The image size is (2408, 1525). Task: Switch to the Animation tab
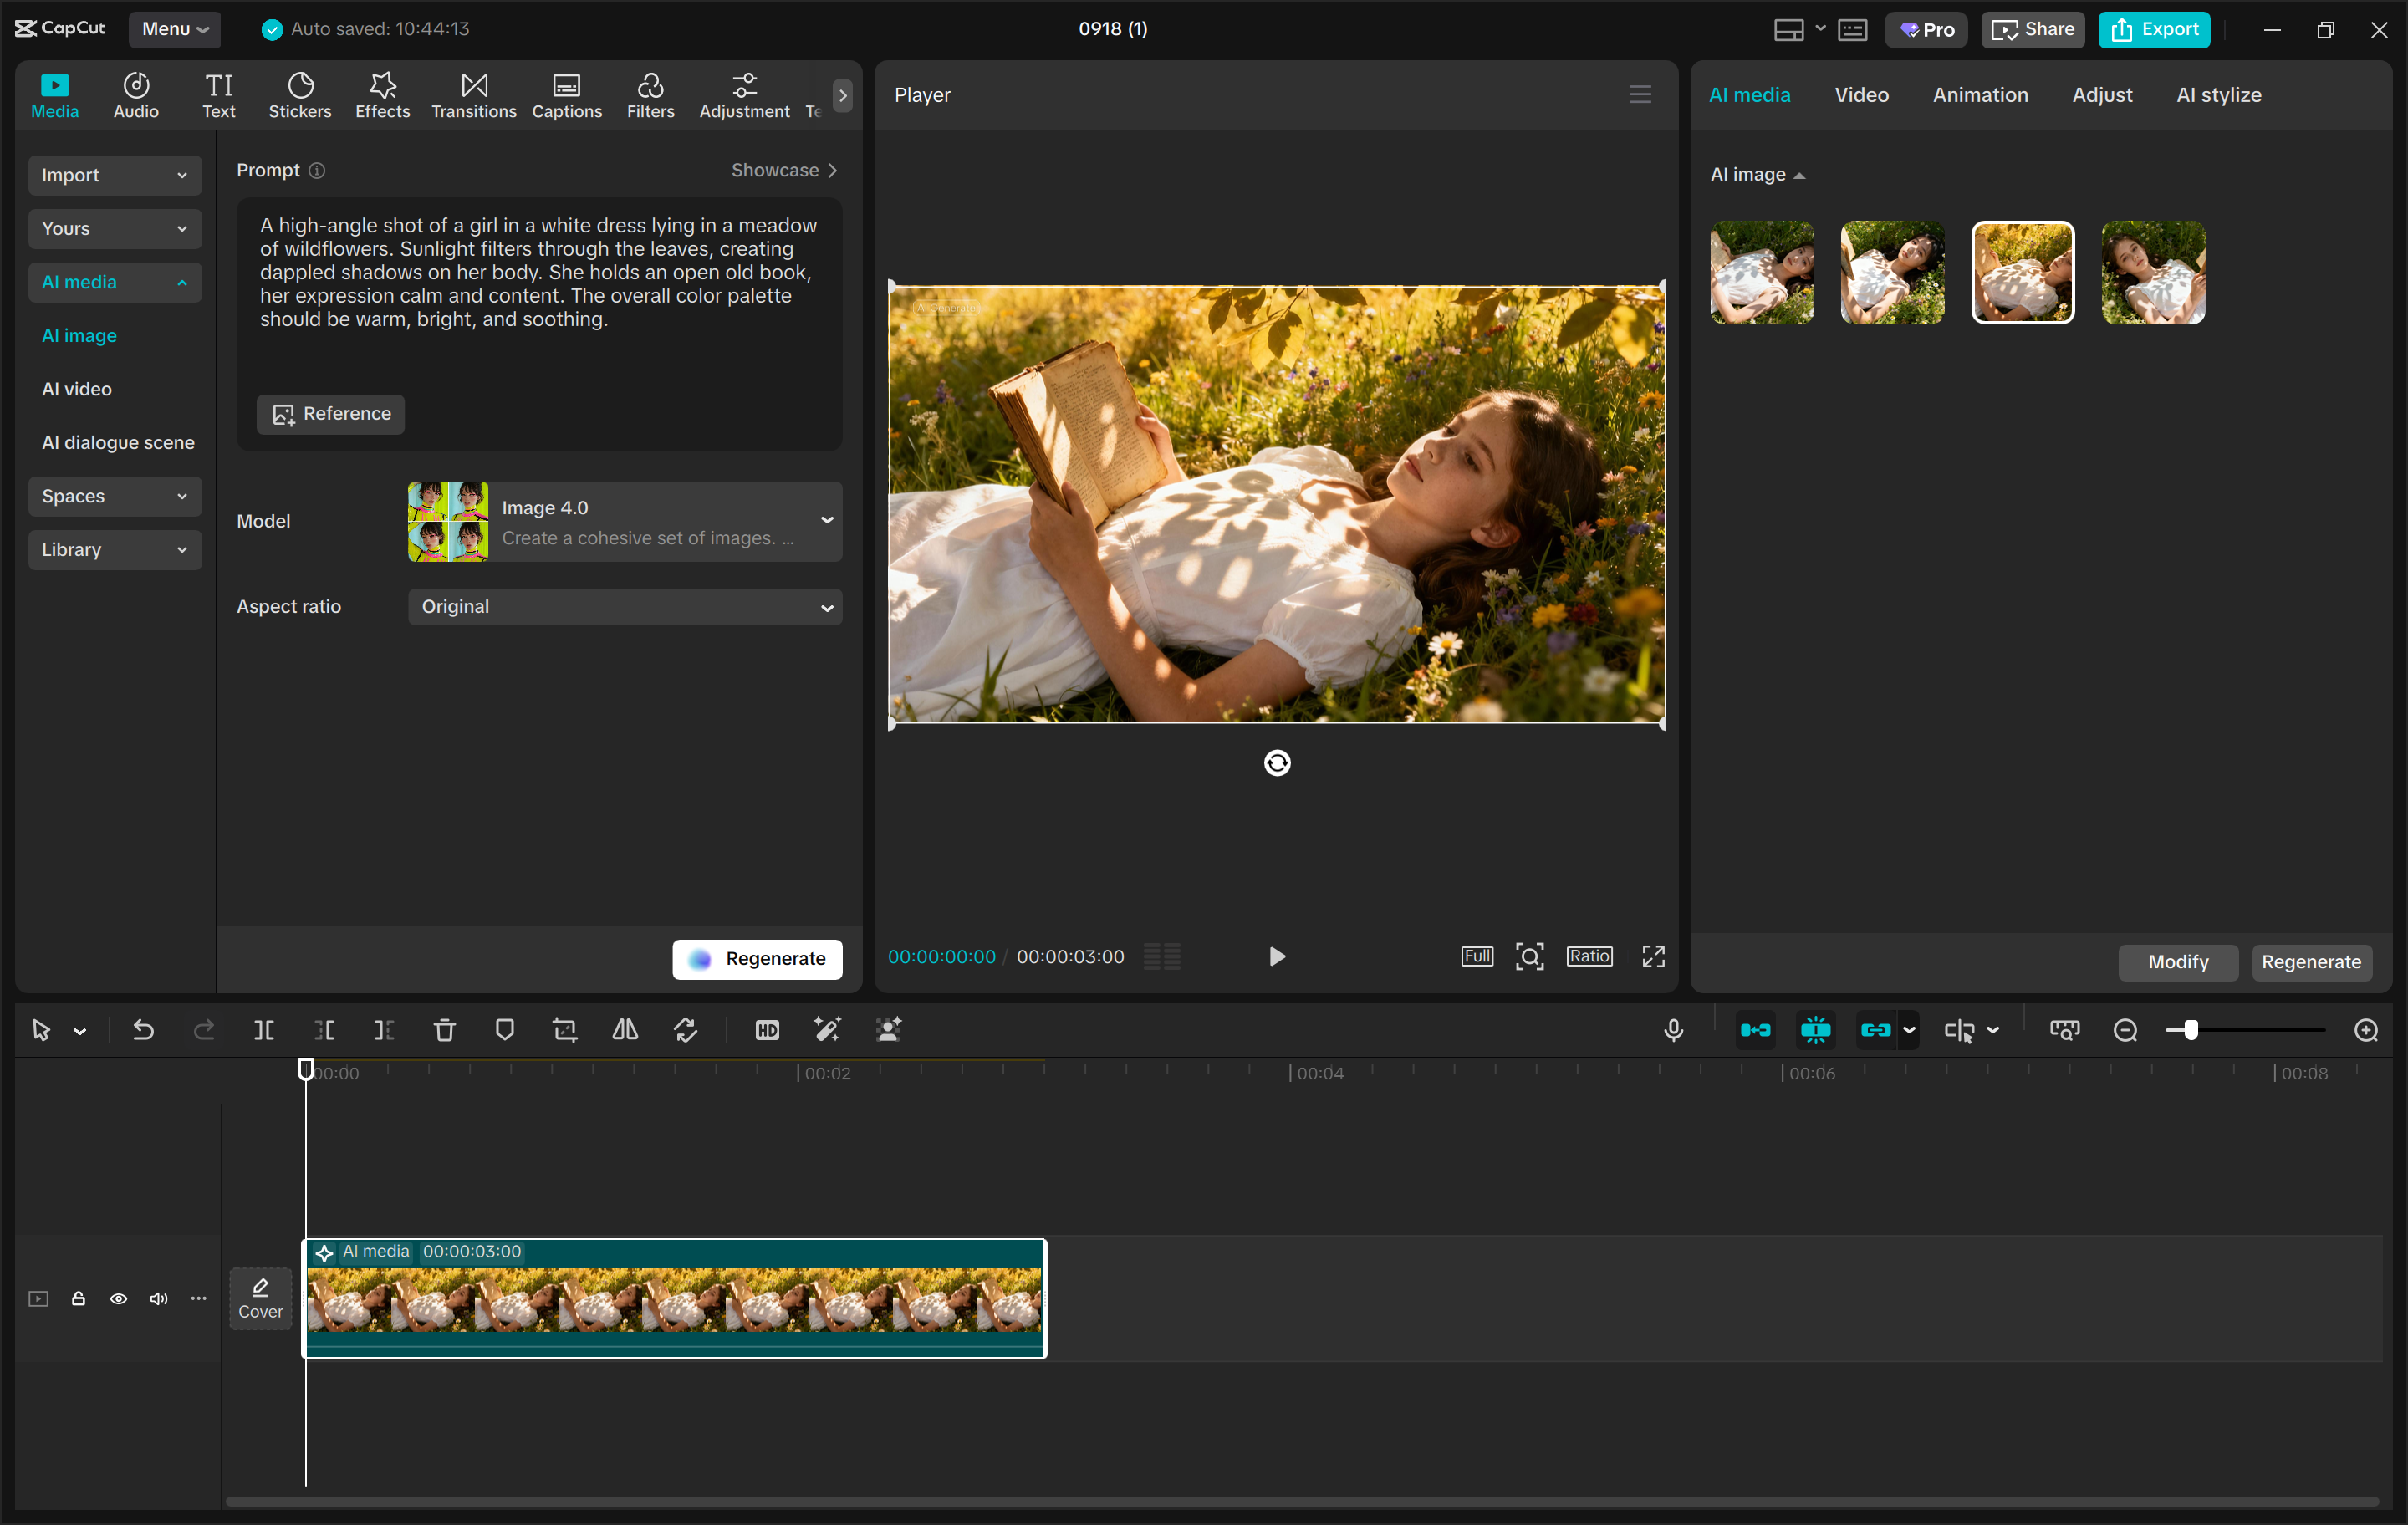(x=1979, y=94)
